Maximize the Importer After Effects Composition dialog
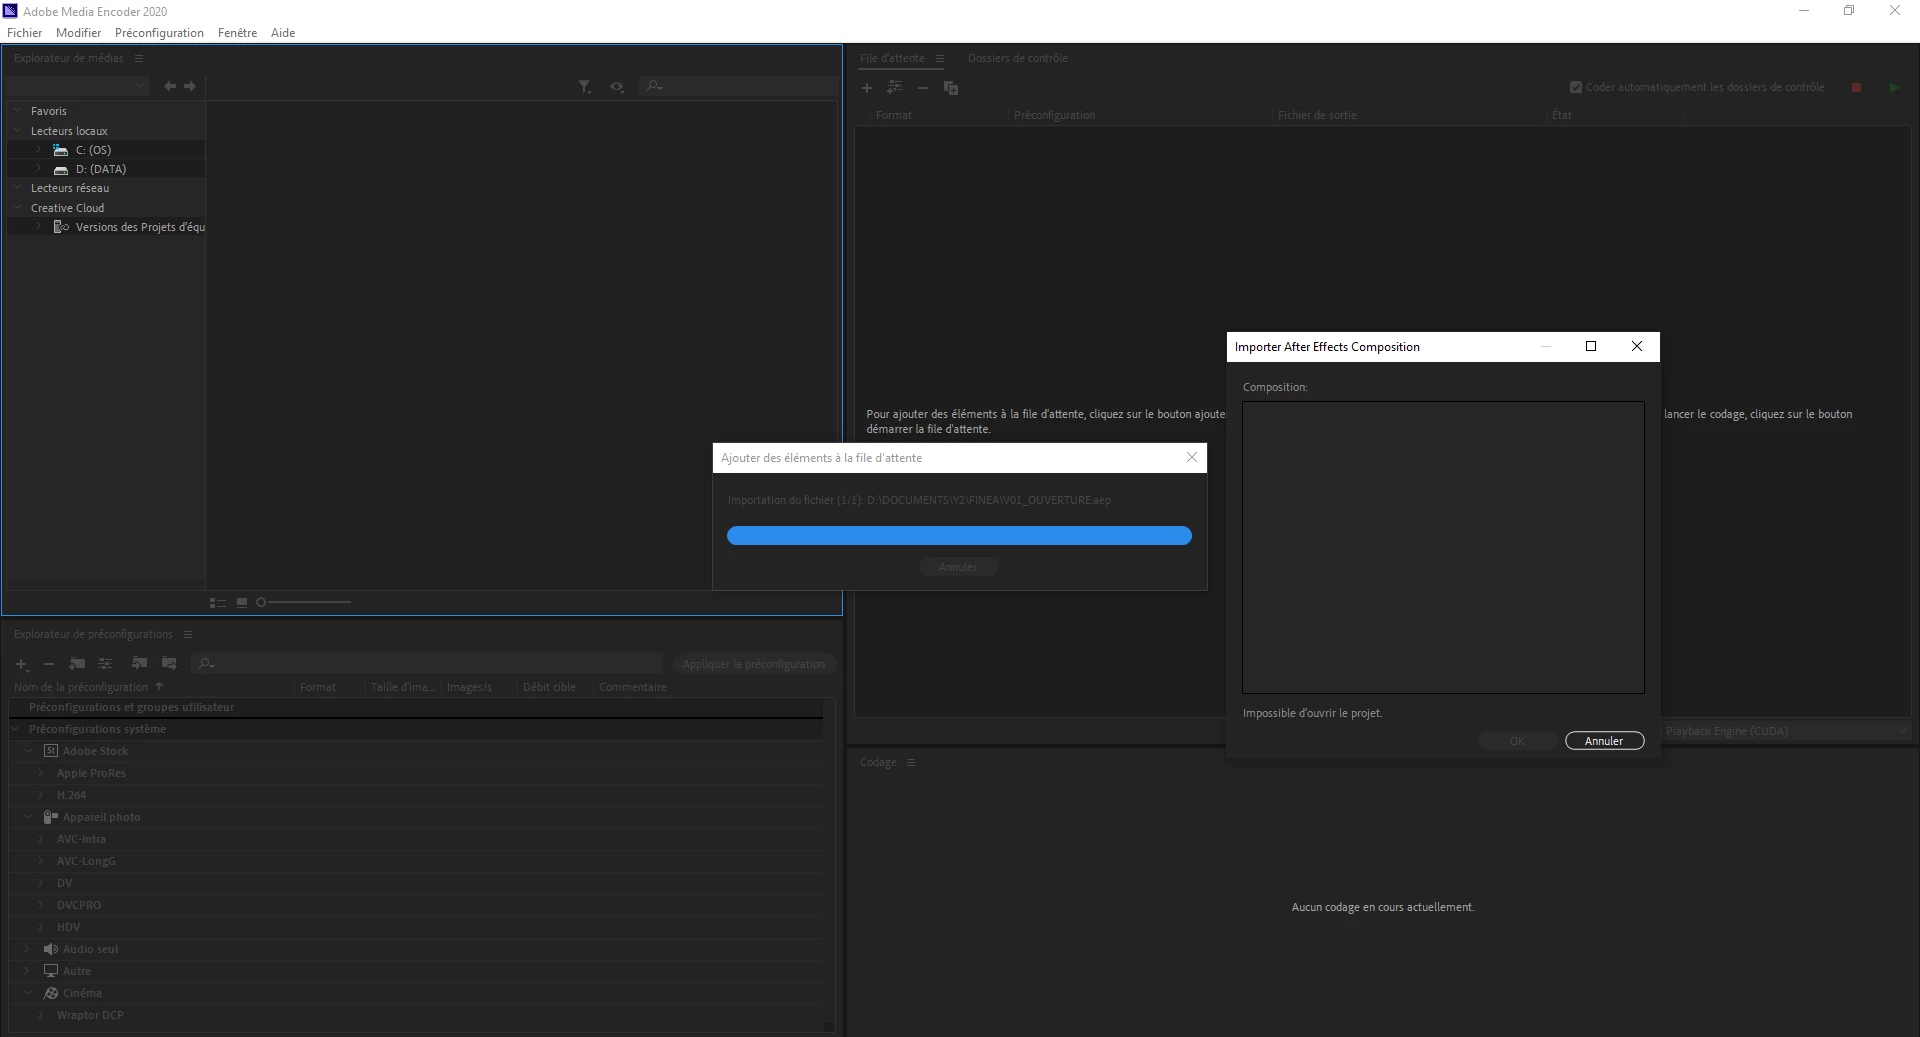Screen dimensions: 1920x1037 pyautogui.click(x=1591, y=346)
